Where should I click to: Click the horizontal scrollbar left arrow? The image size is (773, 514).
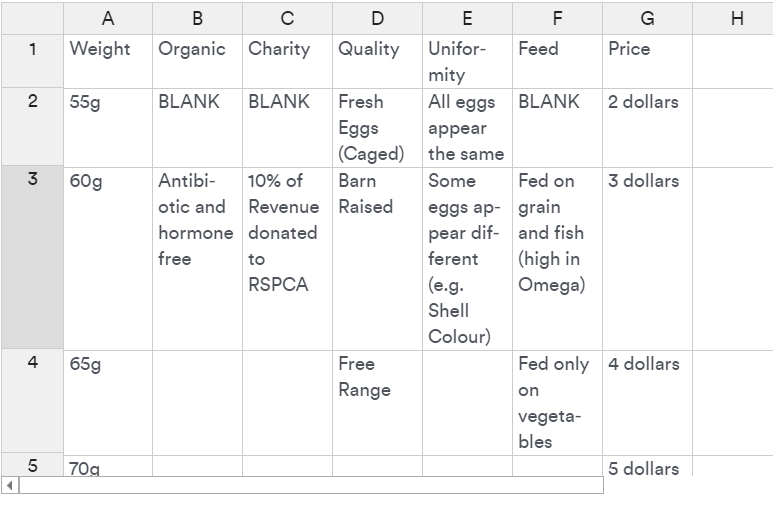click(x=10, y=485)
